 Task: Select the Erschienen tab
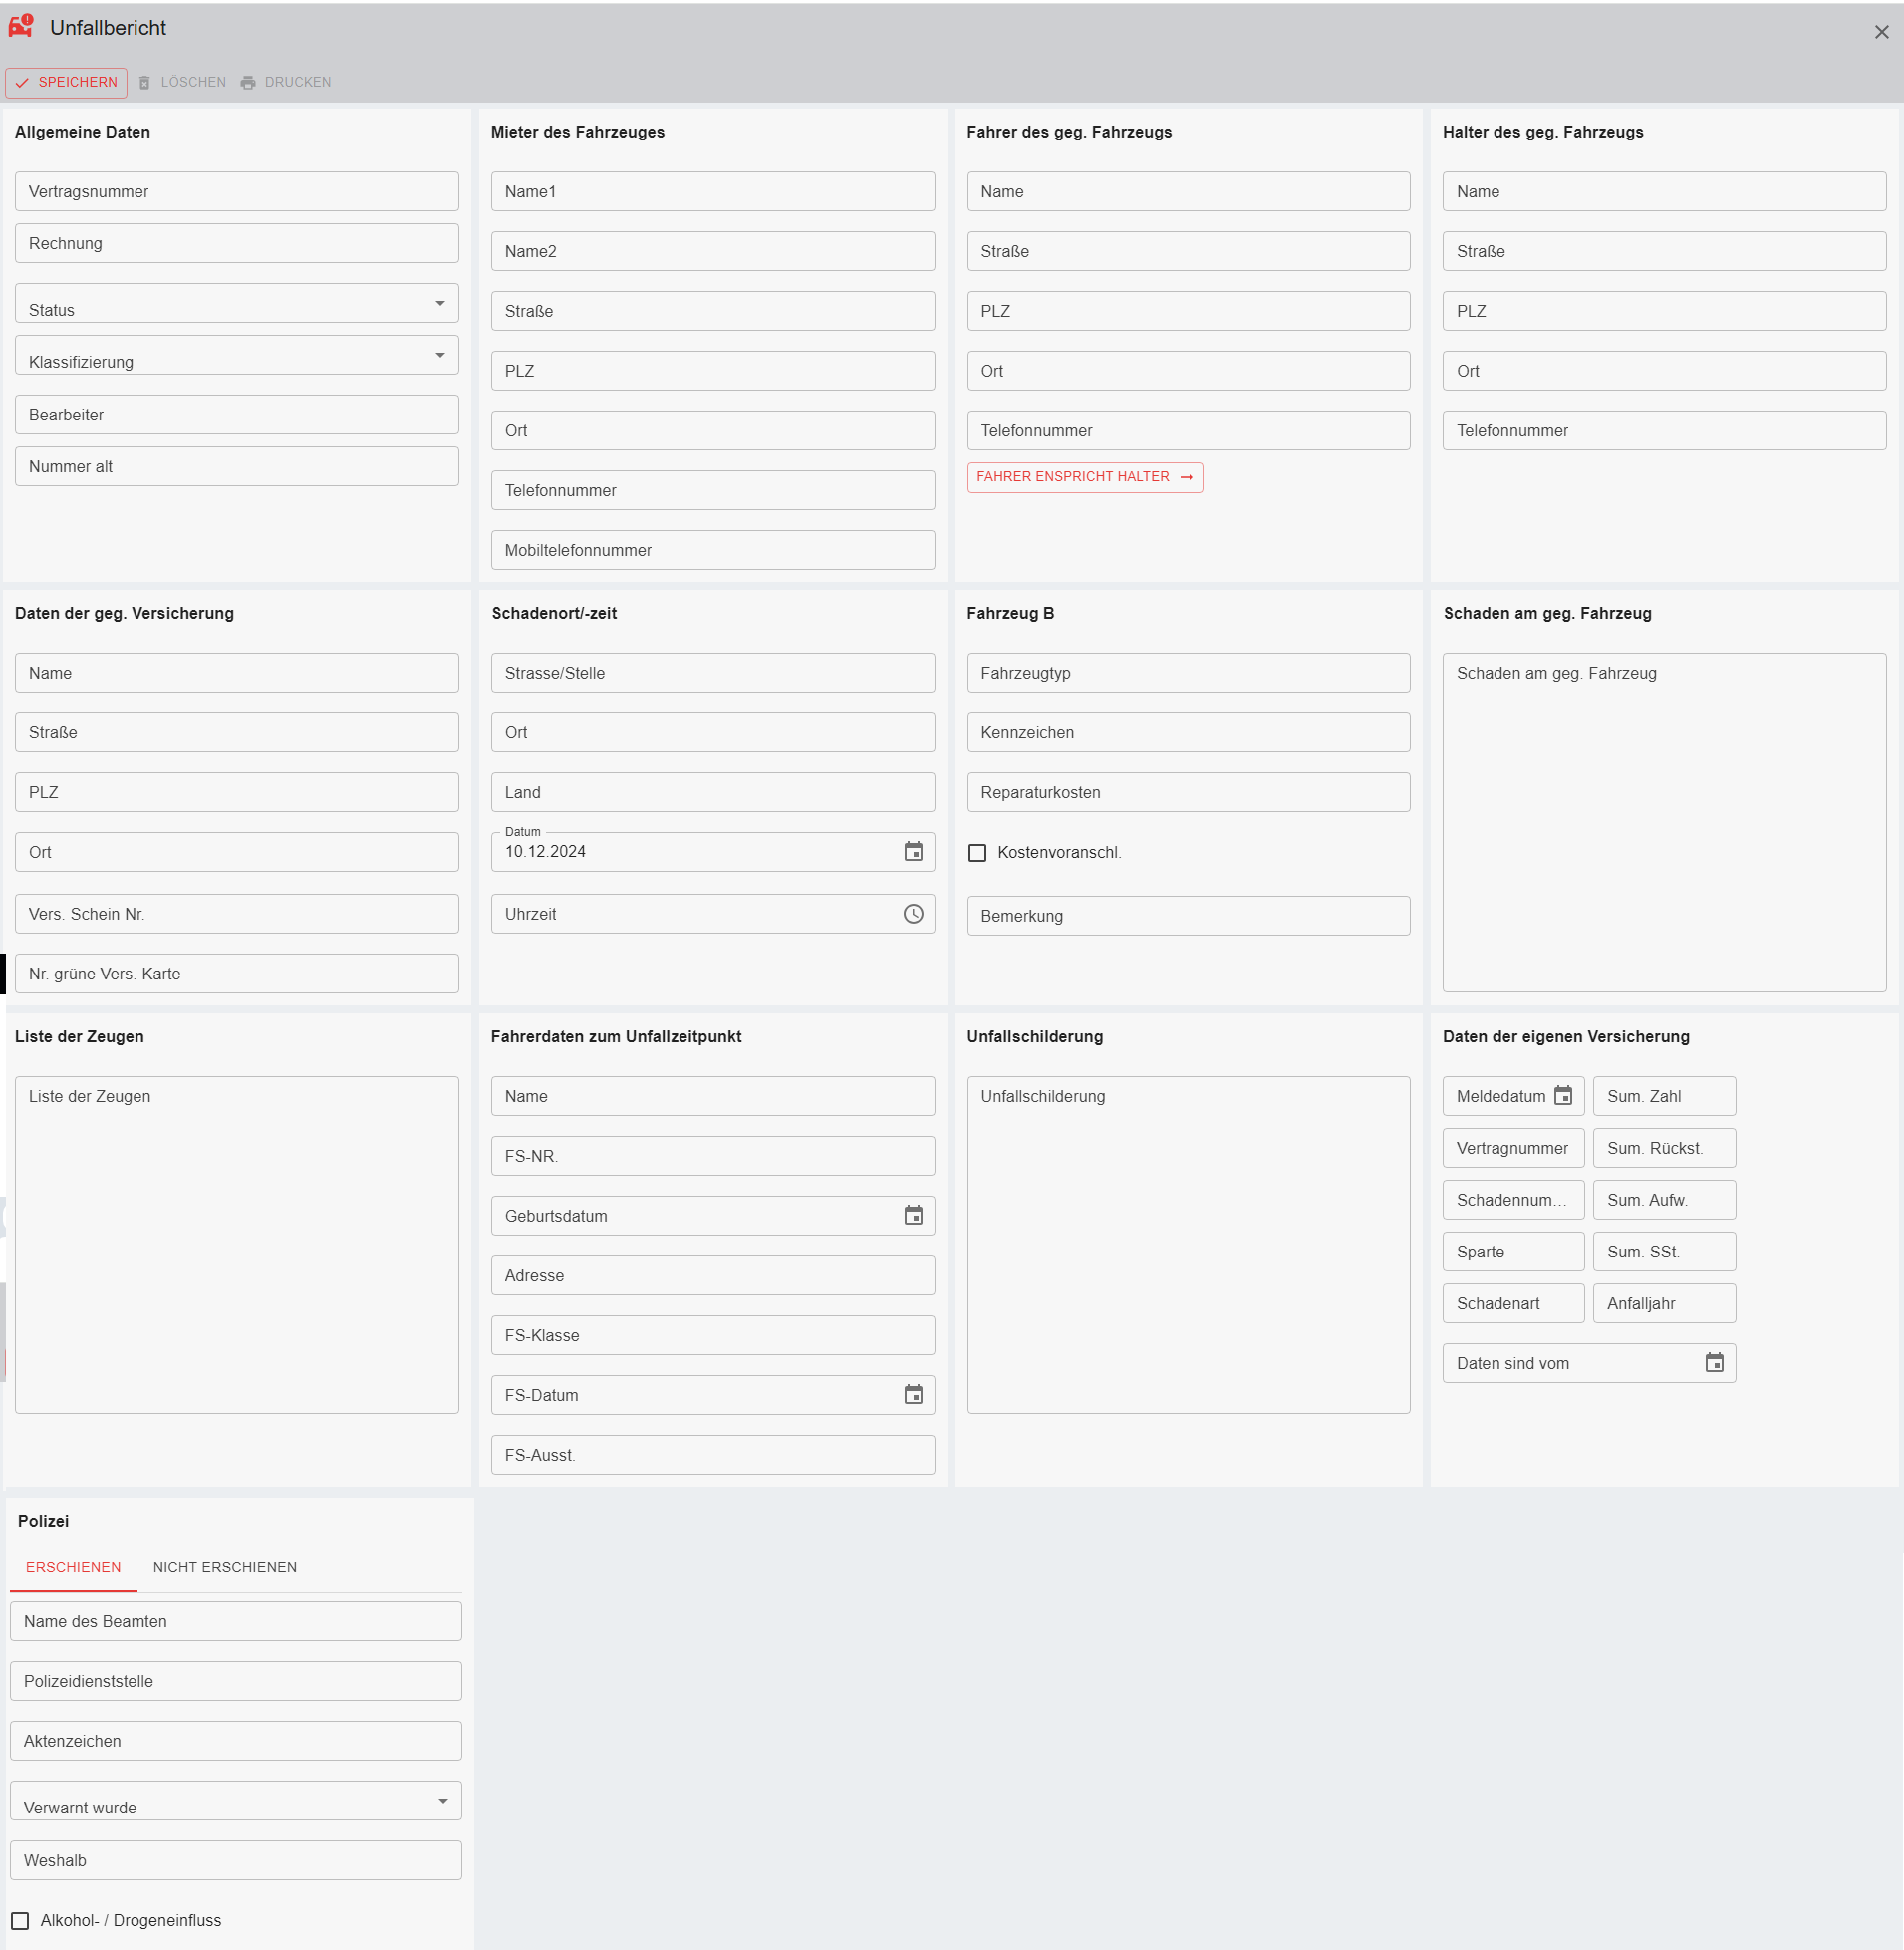tap(73, 1567)
